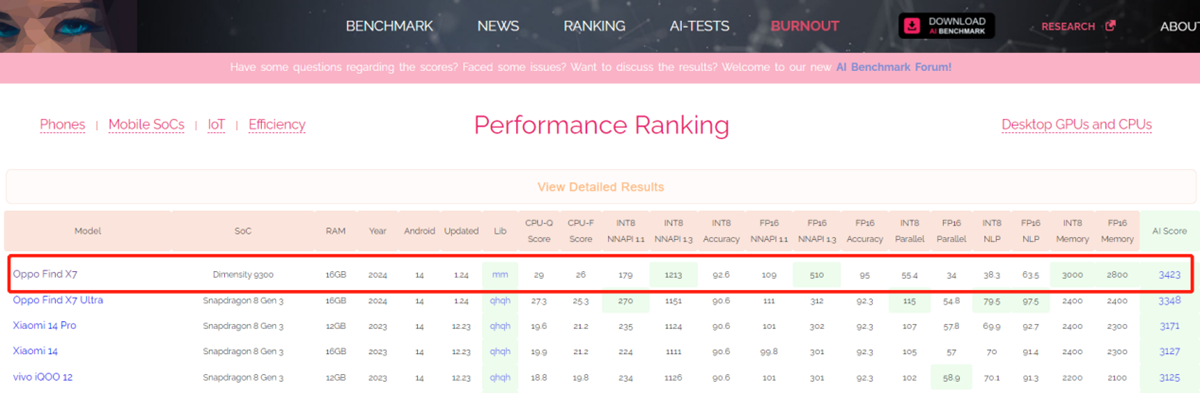1200x393 pixels.
Task: Open AI Score 3423 for Oppo Find X7
Action: 1169,274
